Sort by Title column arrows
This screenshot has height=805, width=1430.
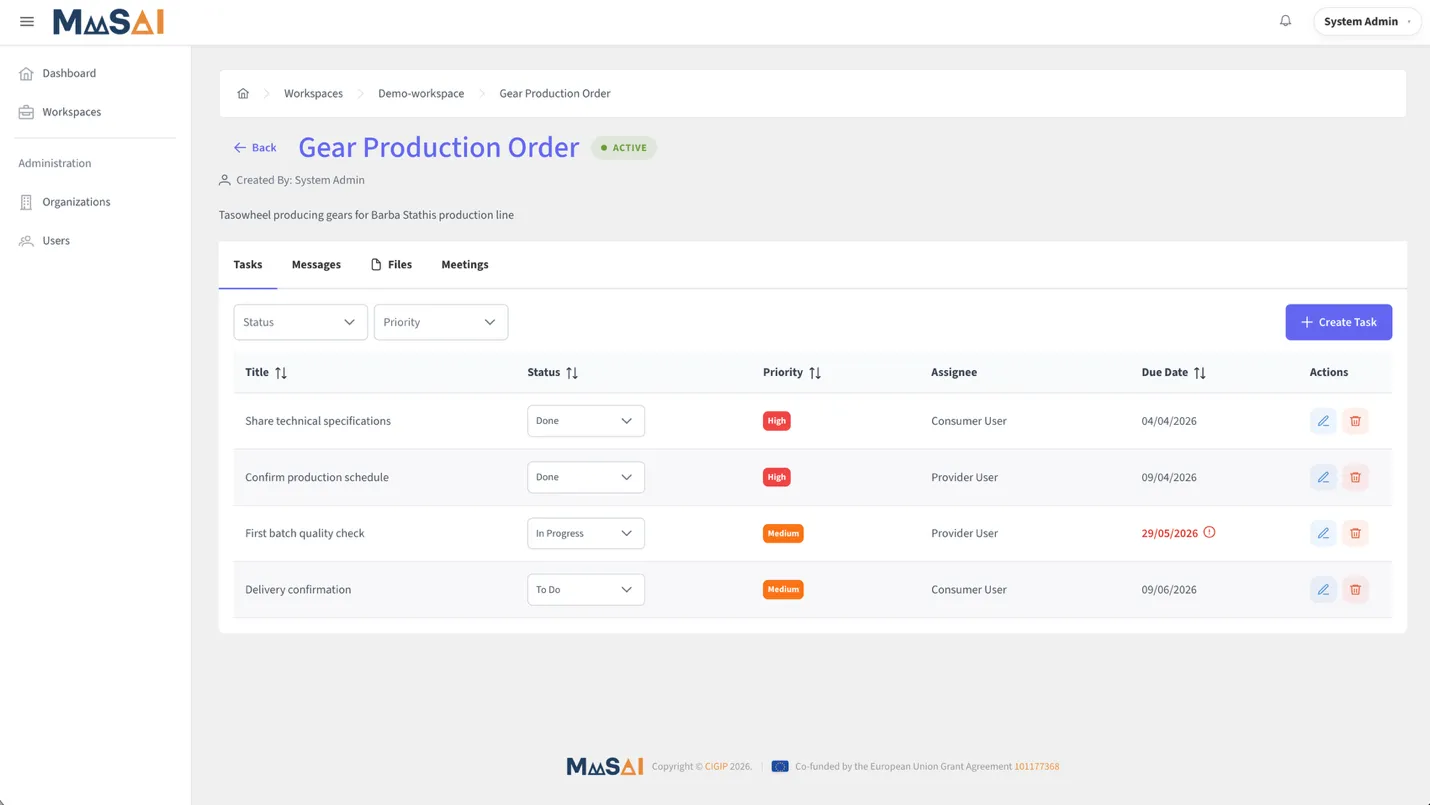[281, 373]
